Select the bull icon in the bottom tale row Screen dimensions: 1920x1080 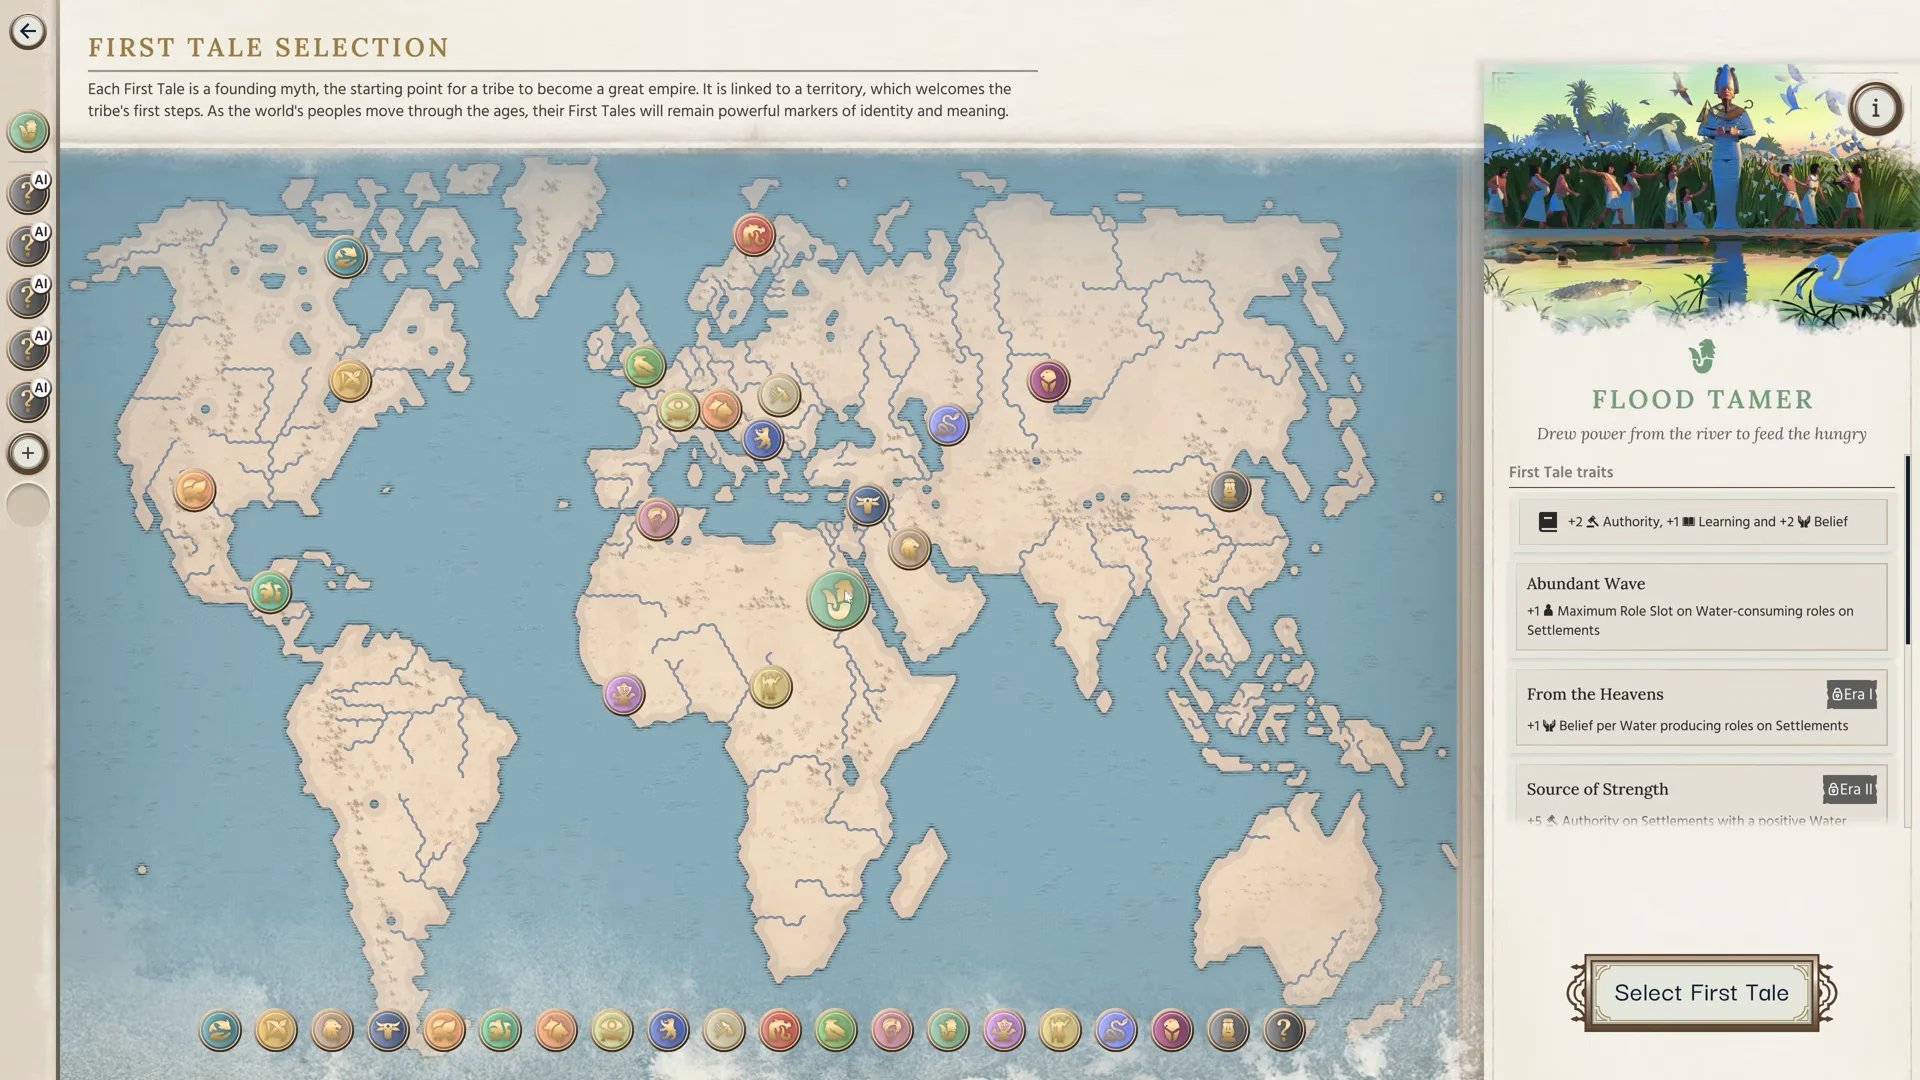tap(388, 1029)
